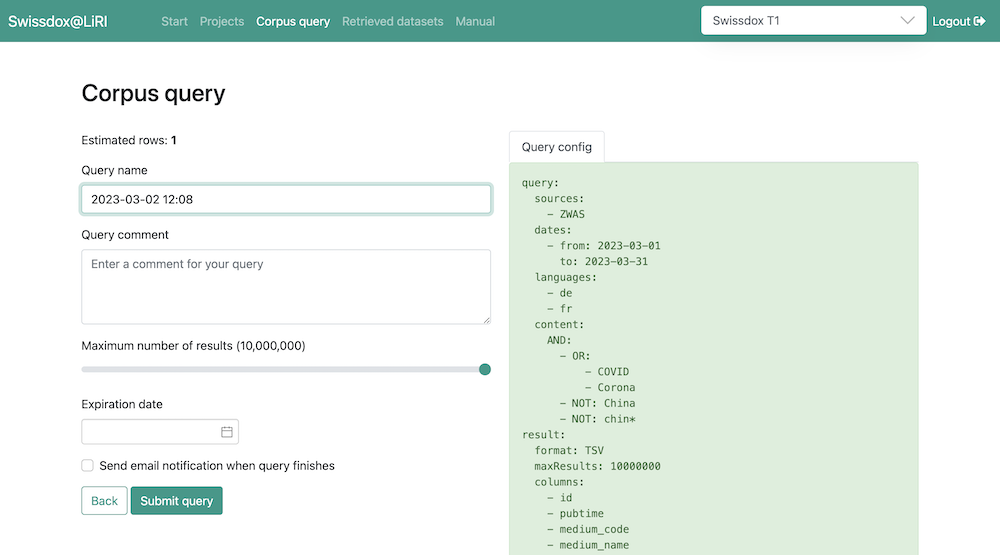Screen dimensions: 1000x555
Task: Open the calendar picker icon in Expiration date
Action: pos(227,432)
